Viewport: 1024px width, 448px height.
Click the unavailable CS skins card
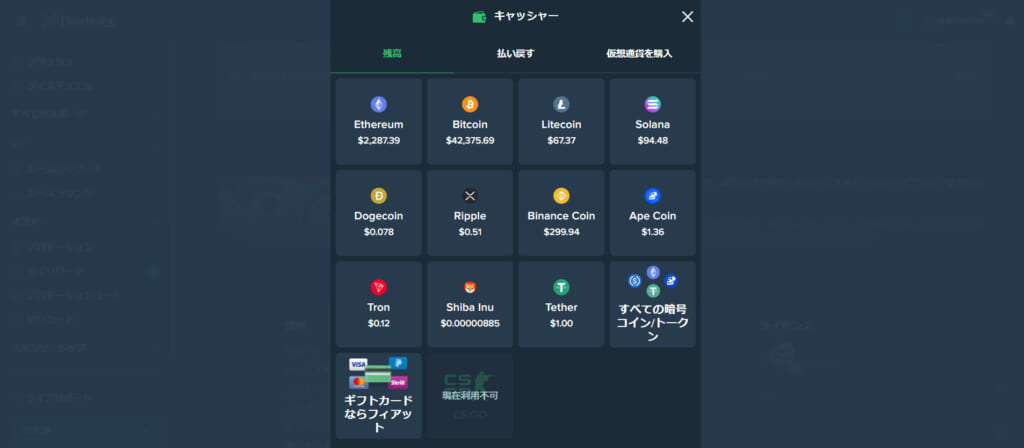click(x=470, y=396)
